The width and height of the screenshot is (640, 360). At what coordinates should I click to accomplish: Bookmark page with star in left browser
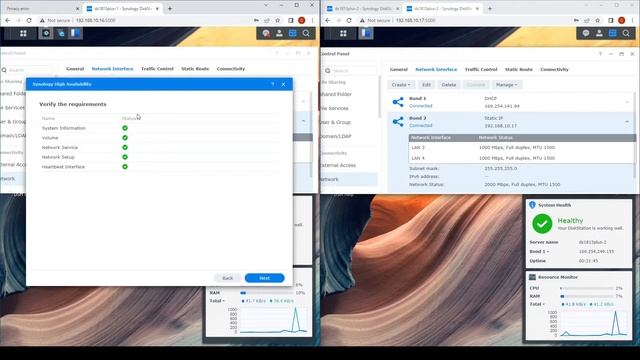pyautogui.click(x=278, y=20)
